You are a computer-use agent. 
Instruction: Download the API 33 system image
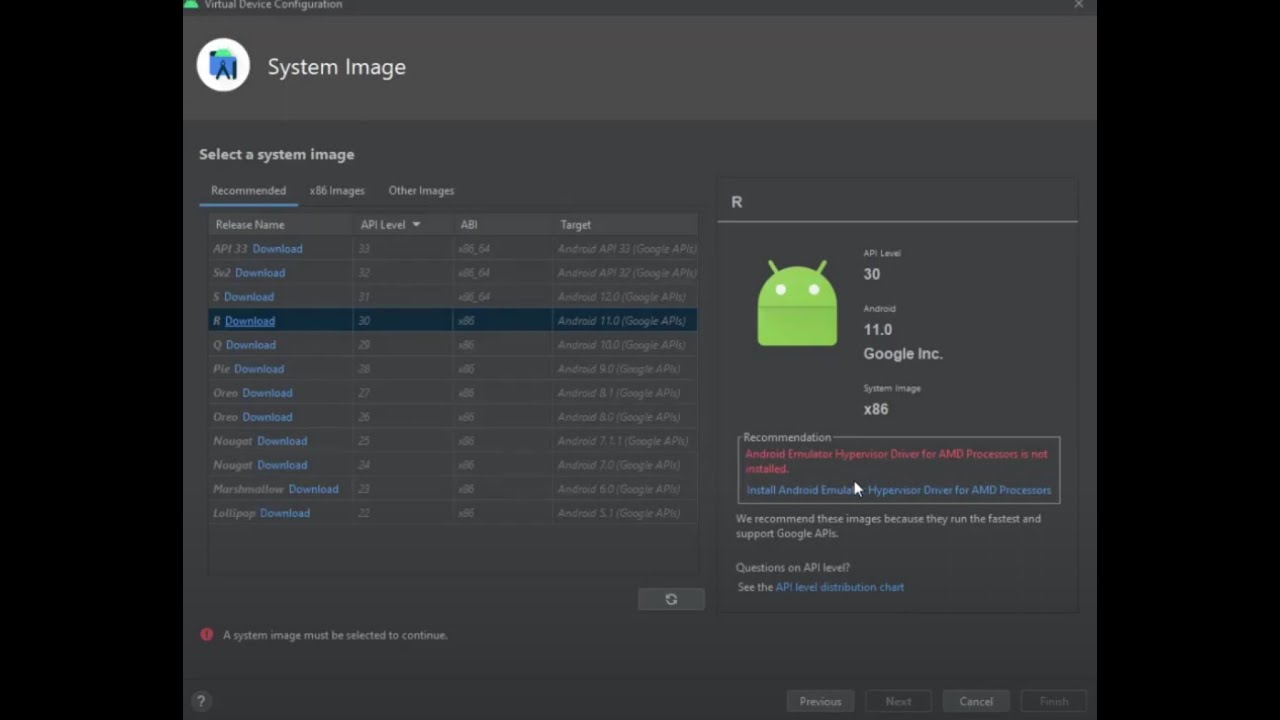(x=277, y=249)
